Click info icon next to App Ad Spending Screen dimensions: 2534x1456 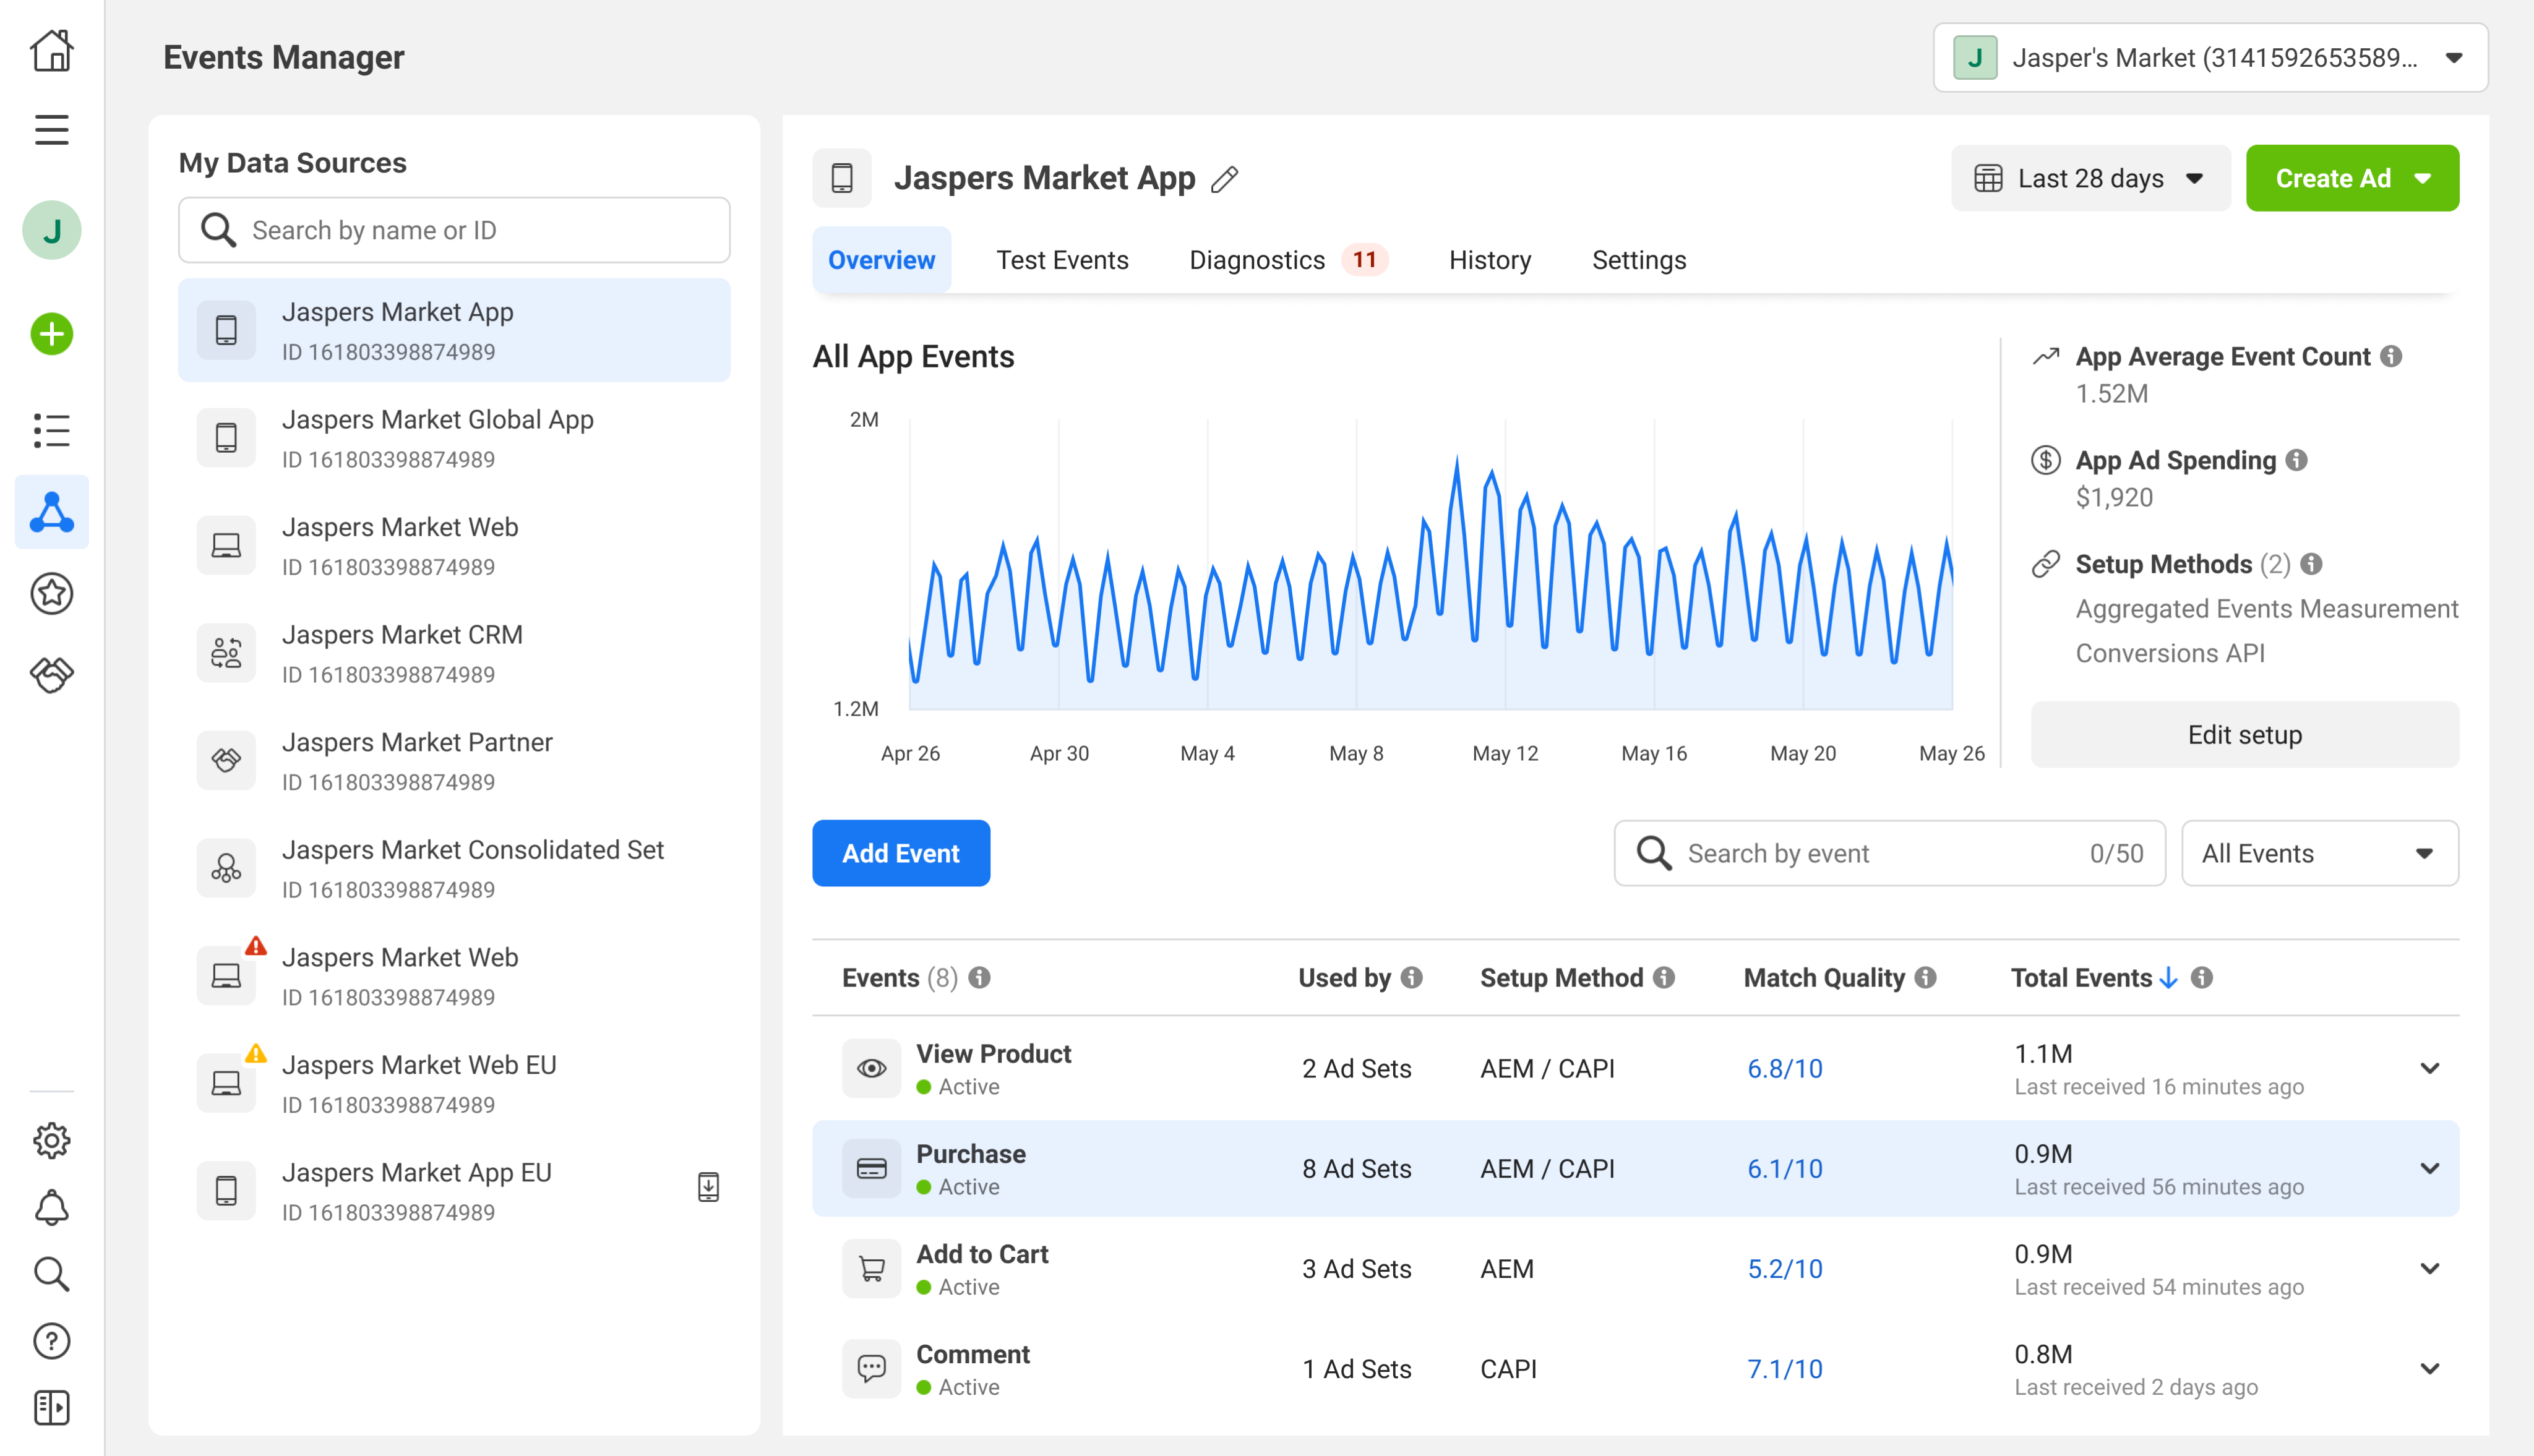click(2297, 460)
